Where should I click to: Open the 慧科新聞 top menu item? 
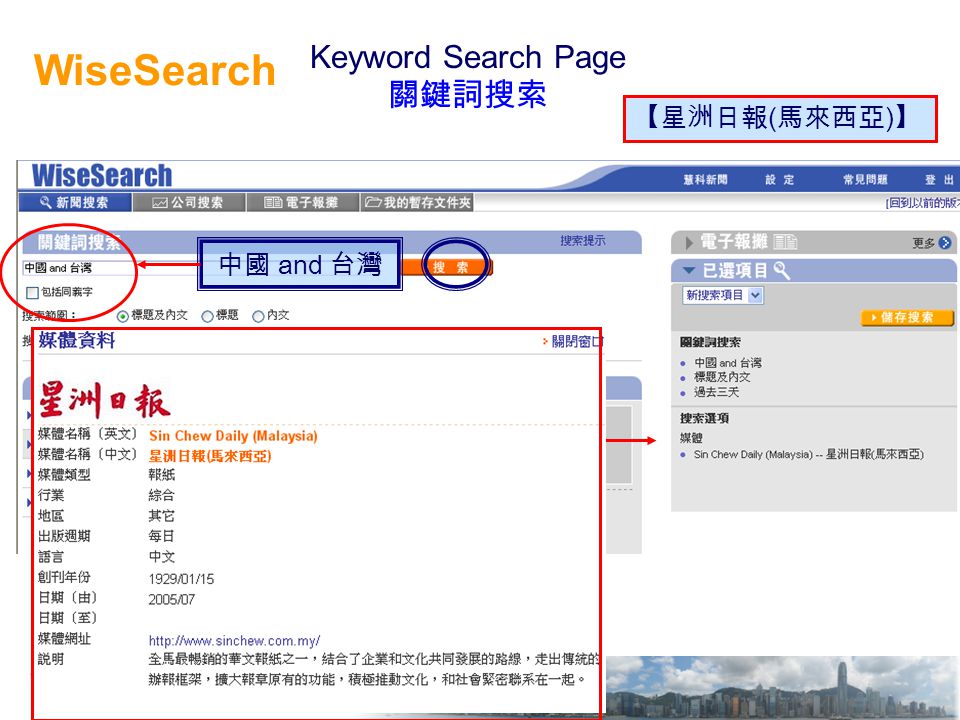(705, 179)
